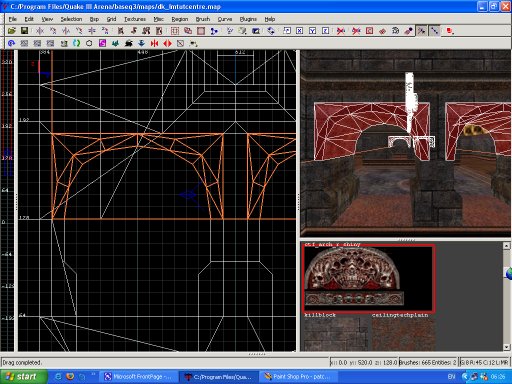Click the crossed-out square icon
Screen dimensions: 512x384
180,43
